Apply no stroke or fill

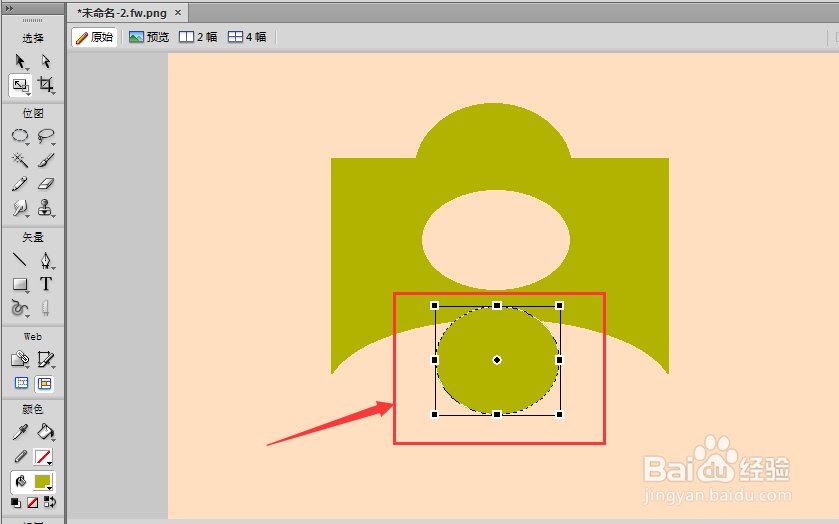[x=33, y=503]
